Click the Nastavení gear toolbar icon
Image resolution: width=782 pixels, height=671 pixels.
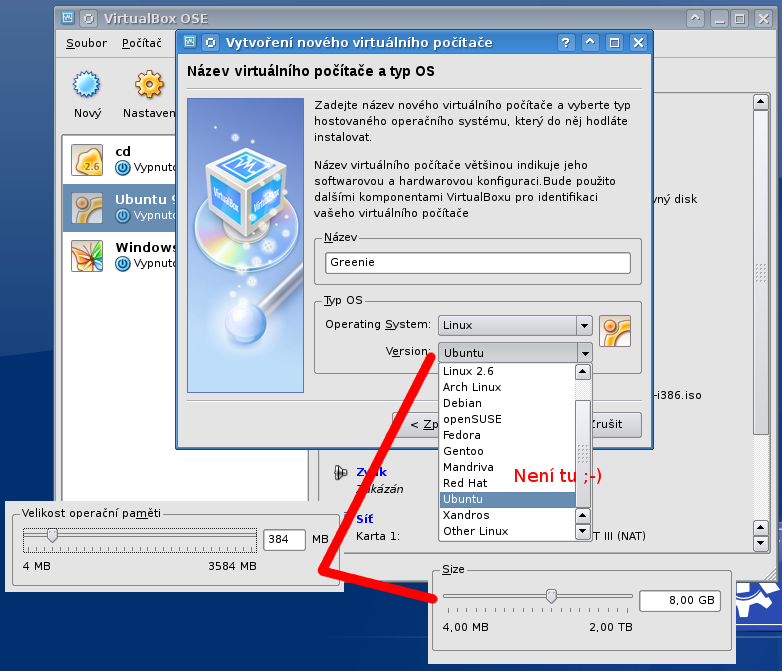149,84
